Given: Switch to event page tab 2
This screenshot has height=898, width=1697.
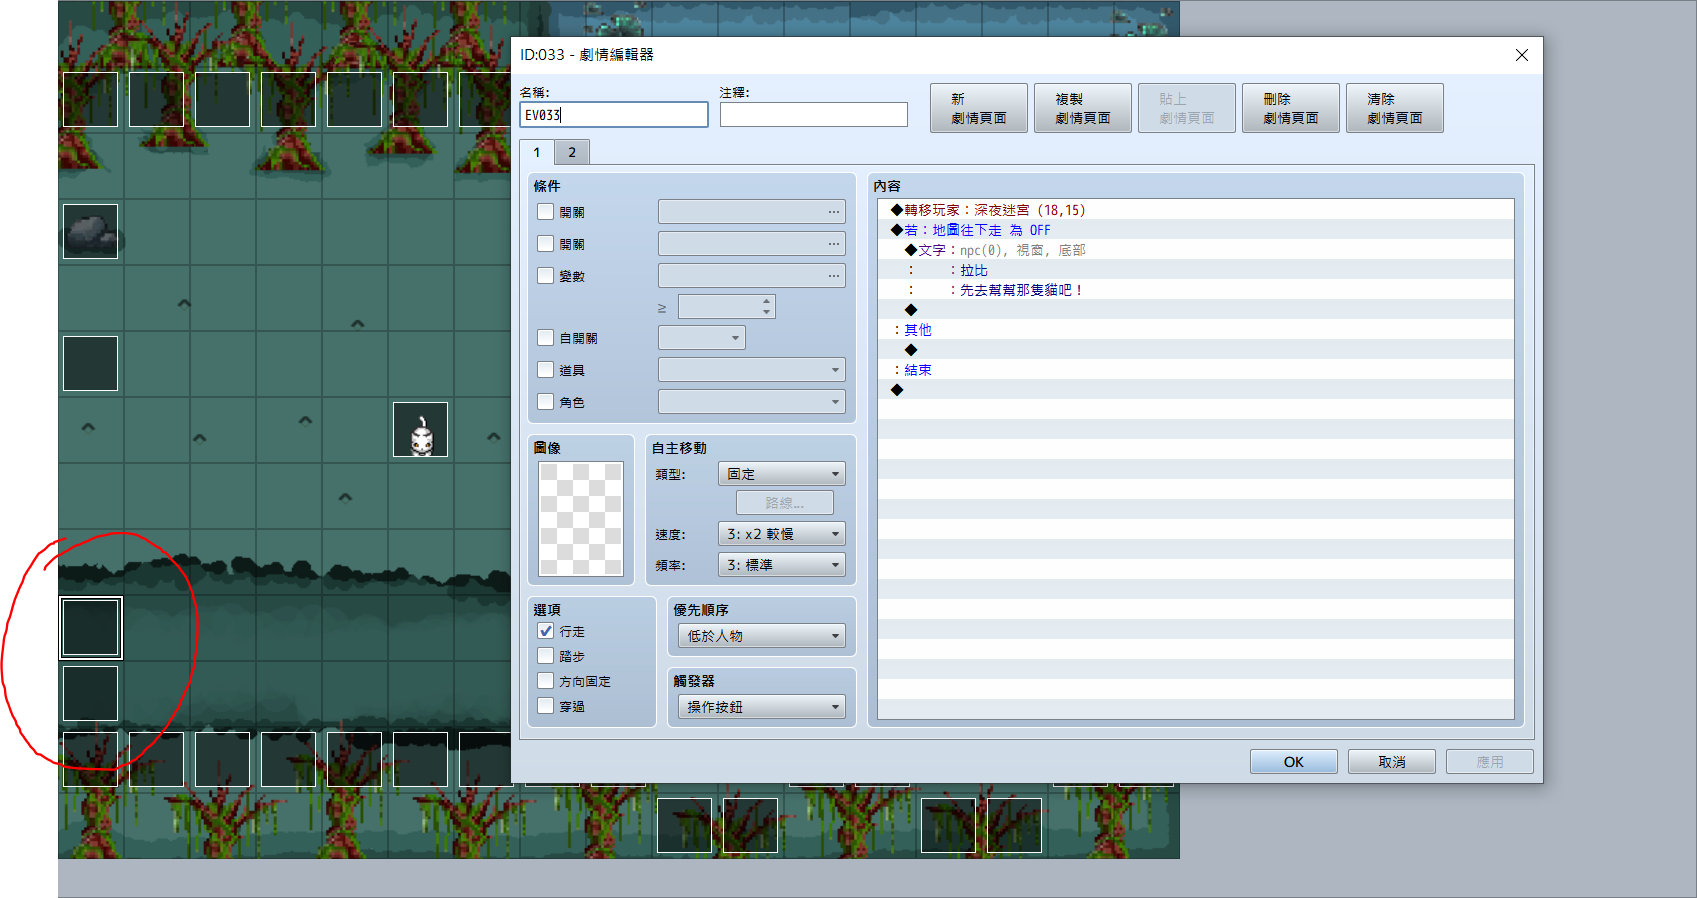Looking at the screenshot, I should [572, 152].
